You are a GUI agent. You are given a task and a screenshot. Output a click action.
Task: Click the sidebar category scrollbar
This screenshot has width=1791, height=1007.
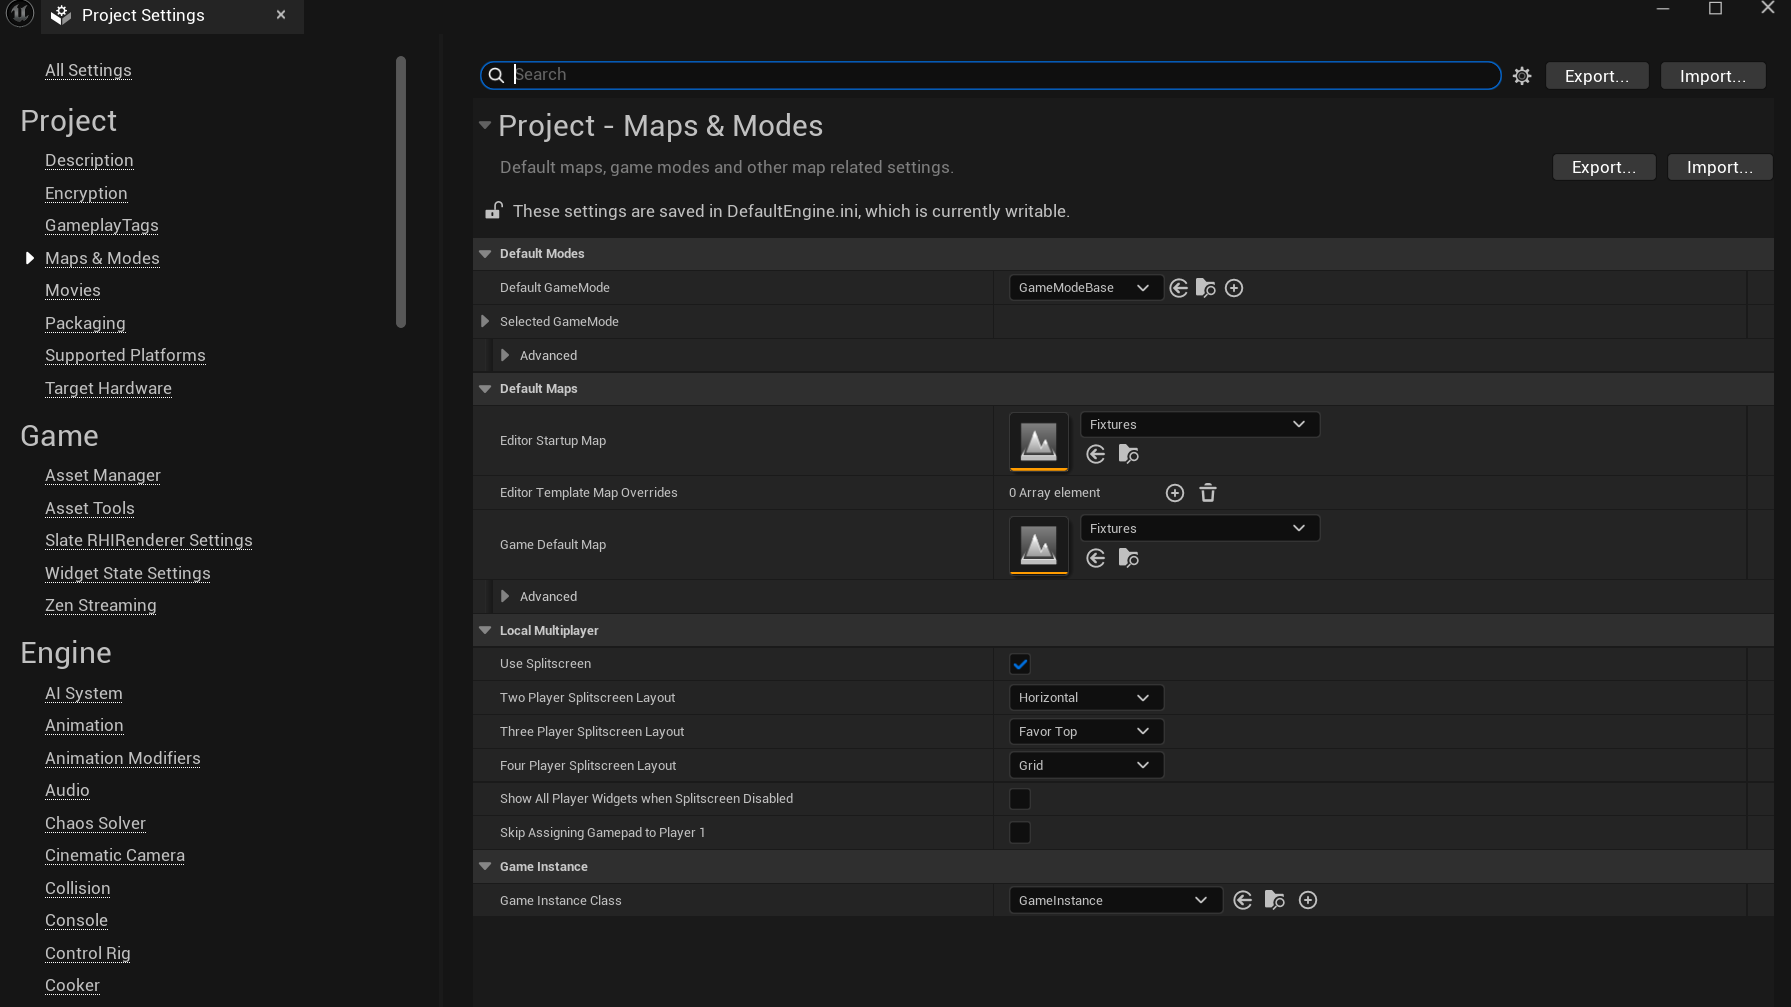tap(401, 192)
